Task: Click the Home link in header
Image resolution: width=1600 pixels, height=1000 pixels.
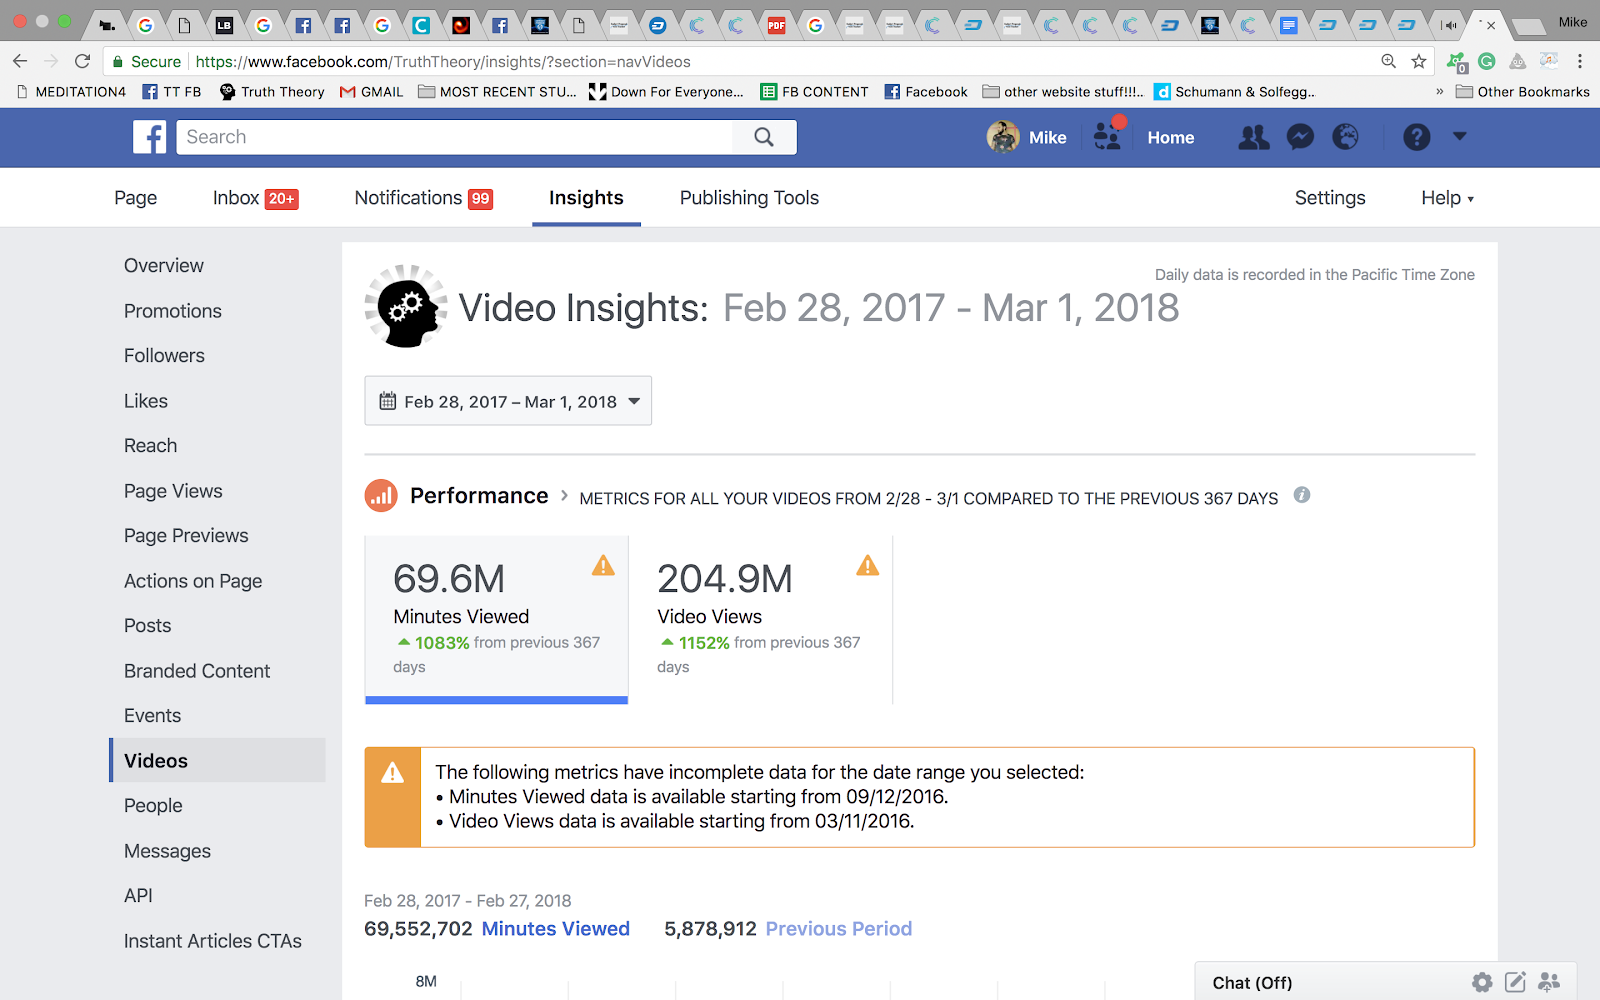Action: (x=1170, y=137)
